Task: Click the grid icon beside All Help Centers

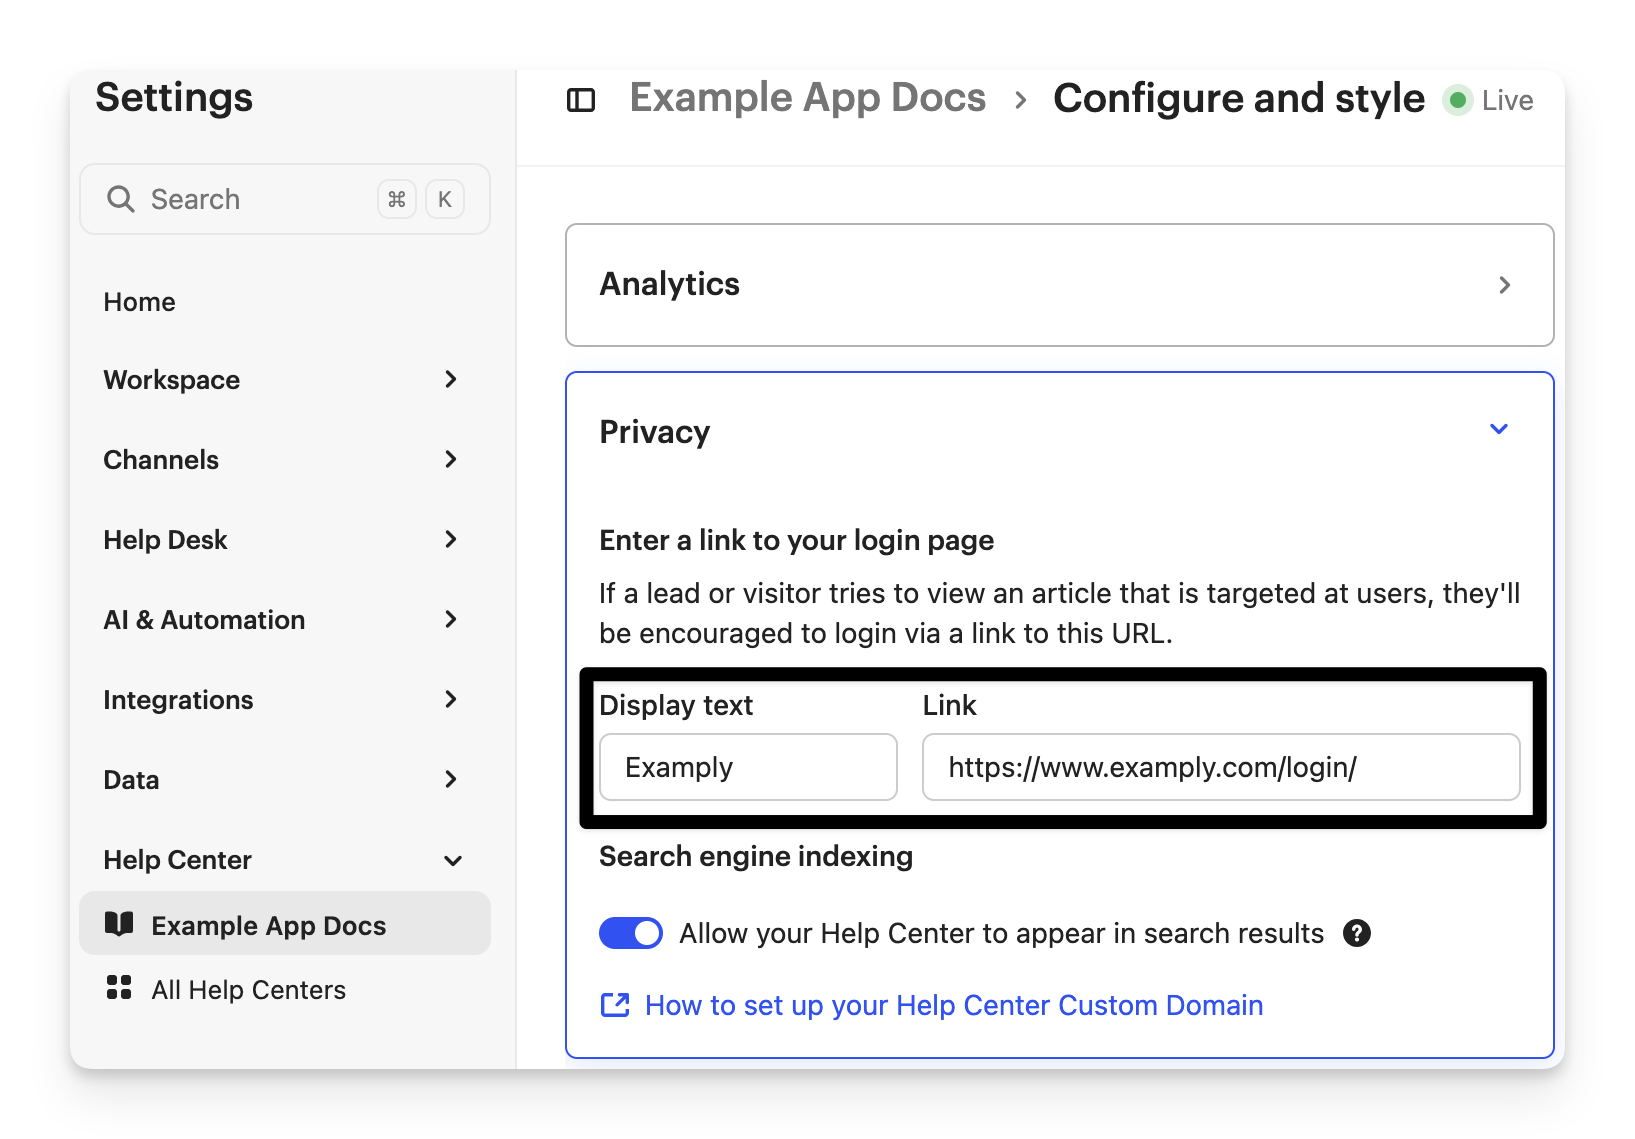Action: point(119,988)
